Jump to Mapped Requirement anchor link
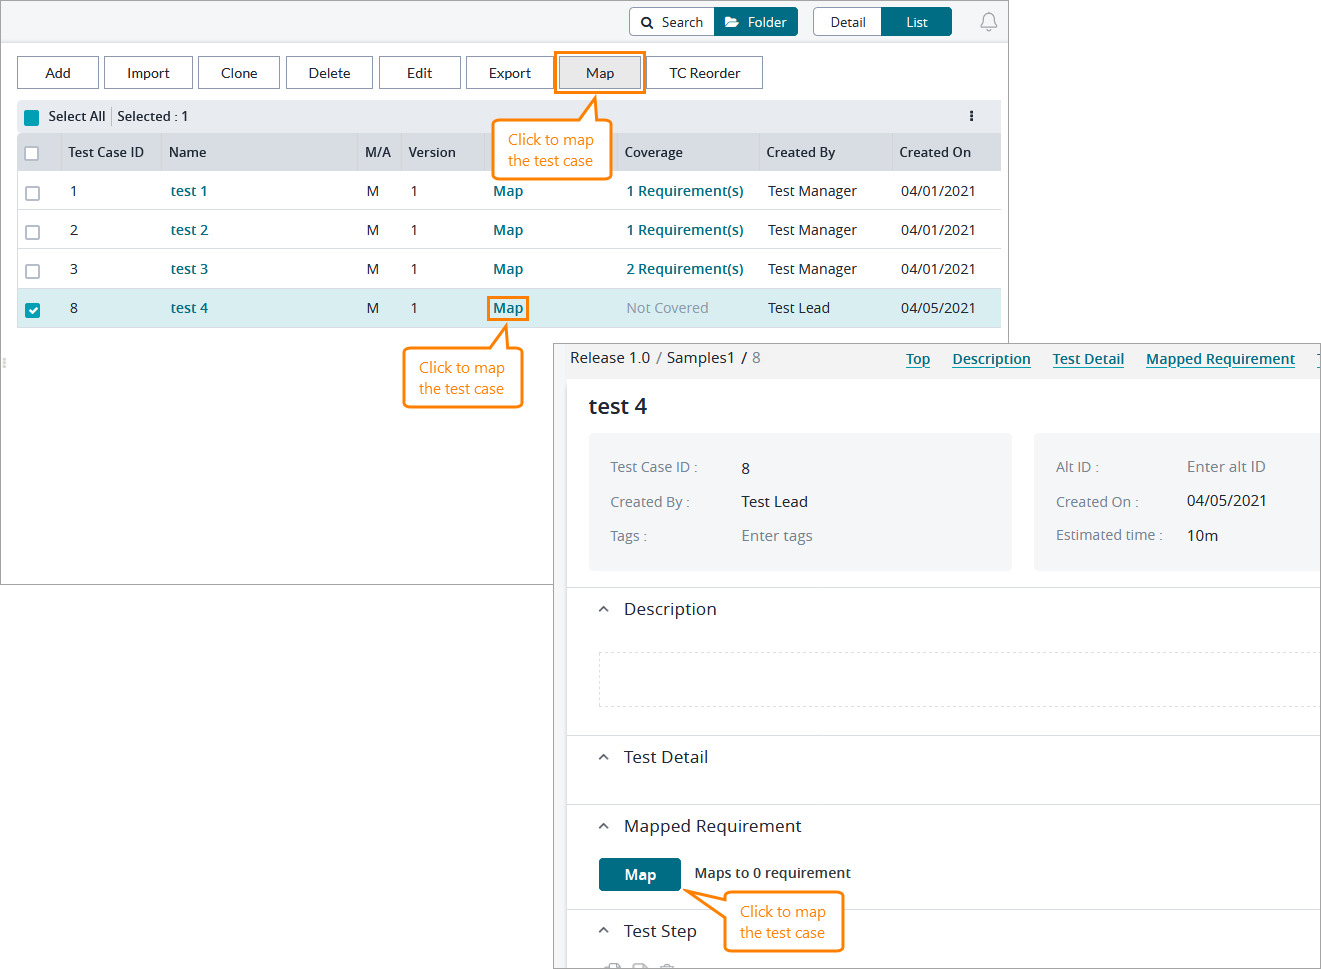The height and width of the screenshot is (969, 1321). coord(1220,359)
